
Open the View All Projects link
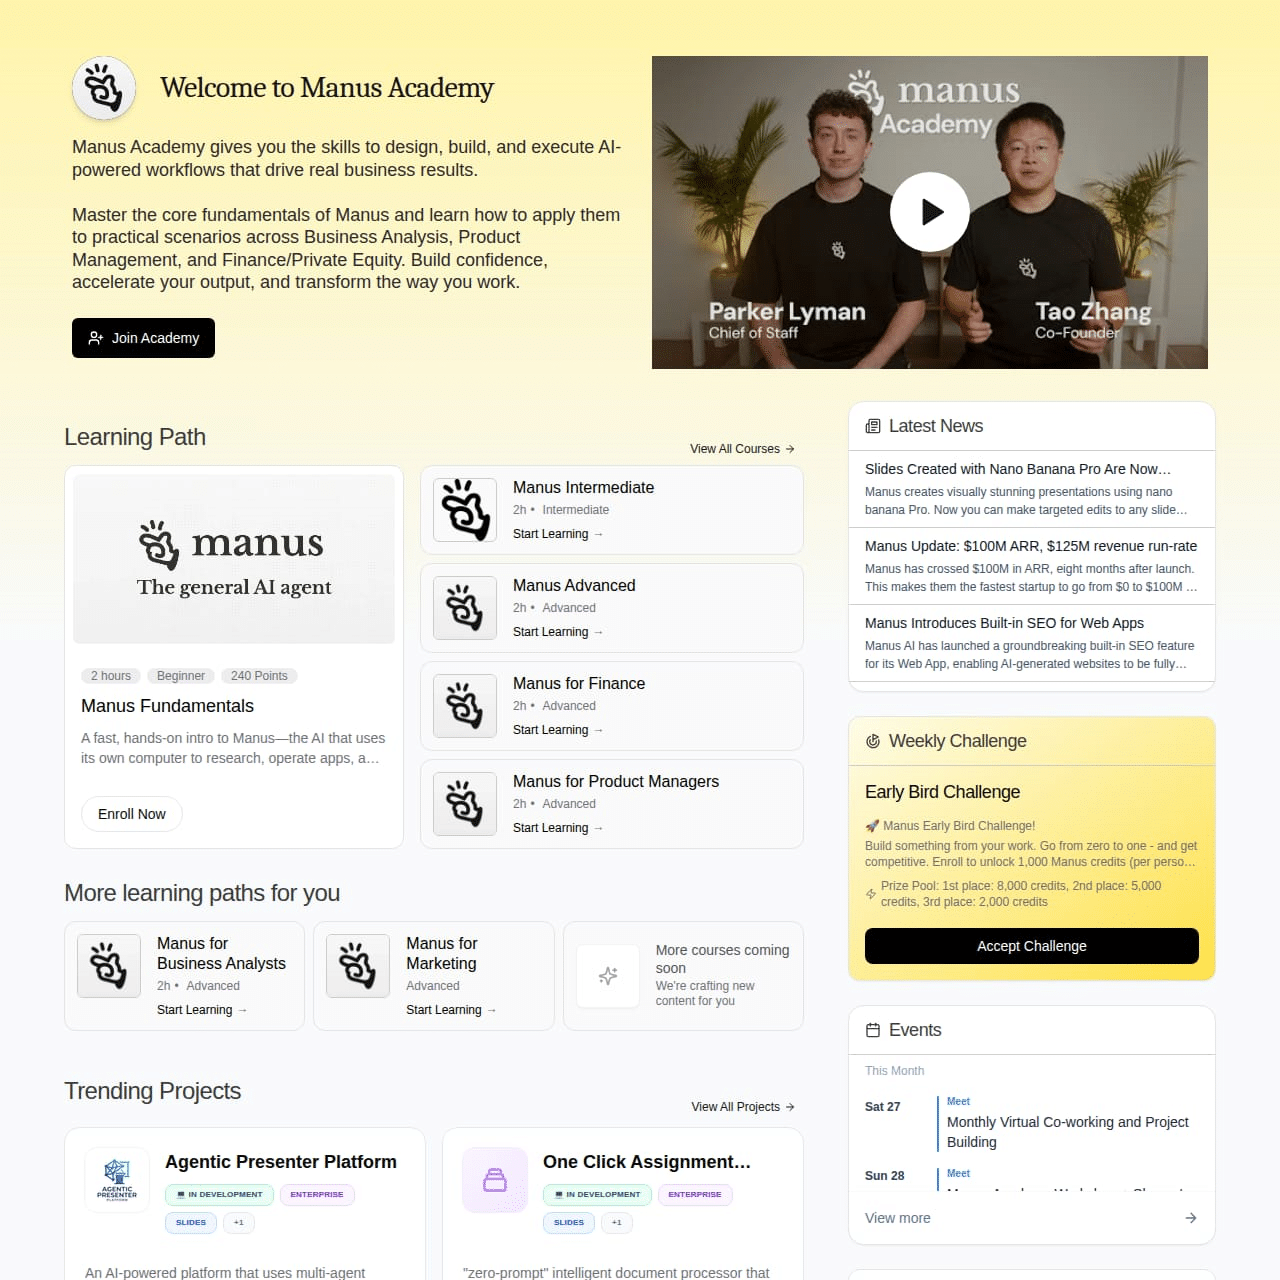coord(743,1107)
